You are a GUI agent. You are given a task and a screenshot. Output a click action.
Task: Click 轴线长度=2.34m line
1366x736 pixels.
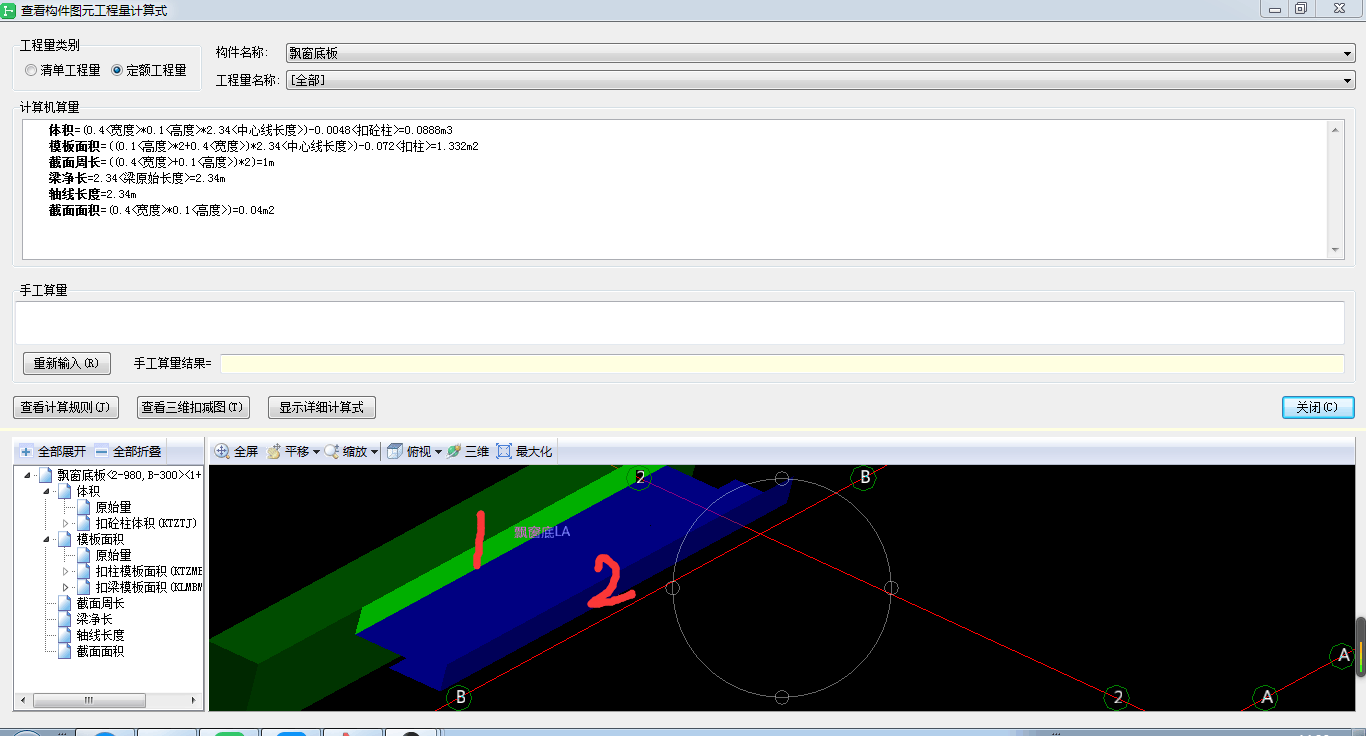[x=92, y=194]
